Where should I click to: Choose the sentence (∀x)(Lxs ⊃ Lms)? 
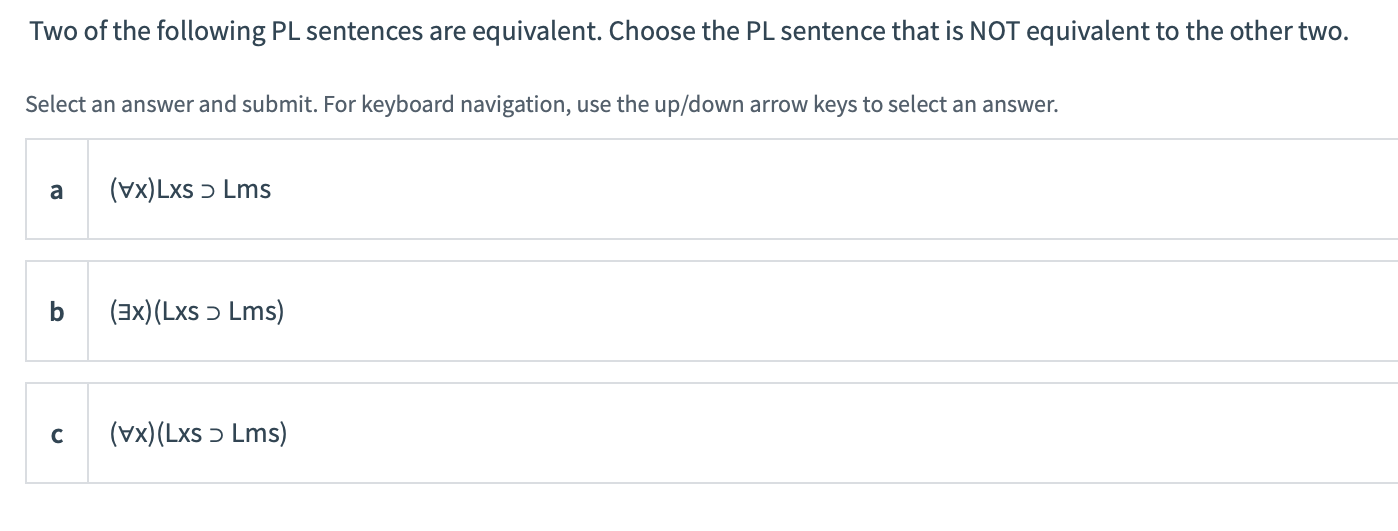coord(198,434)
